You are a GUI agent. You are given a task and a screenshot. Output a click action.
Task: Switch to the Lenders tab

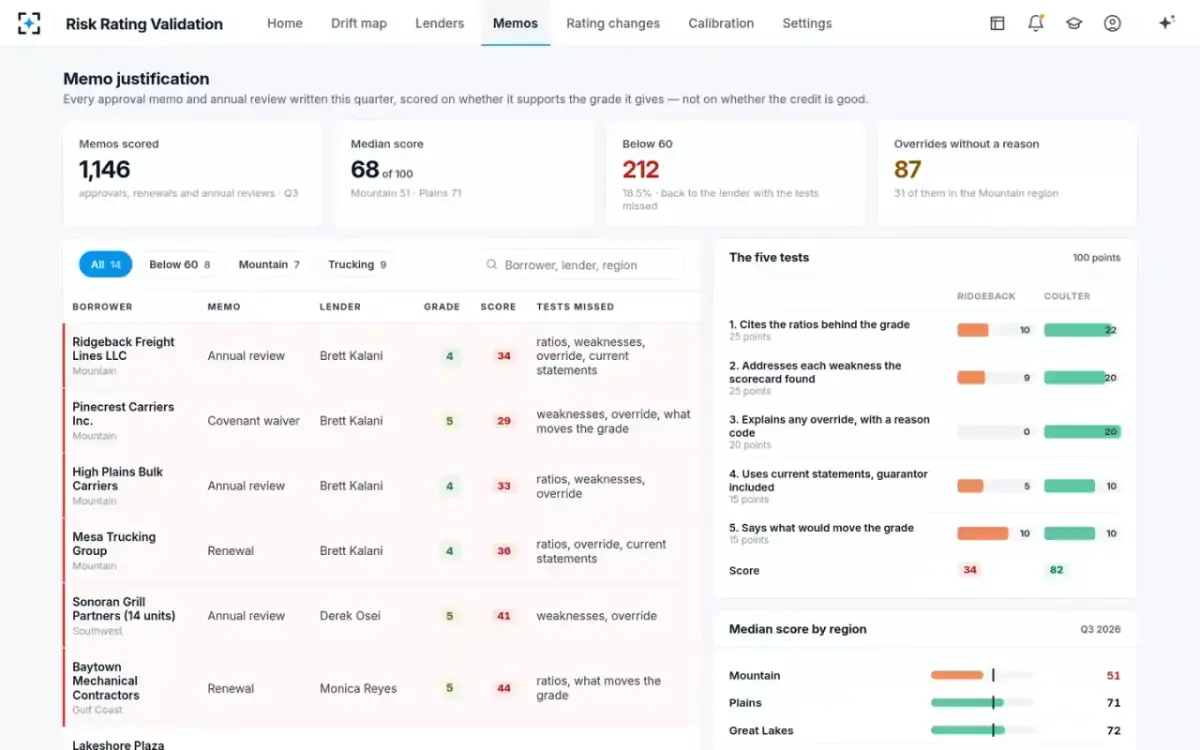(x=440, y=23)
